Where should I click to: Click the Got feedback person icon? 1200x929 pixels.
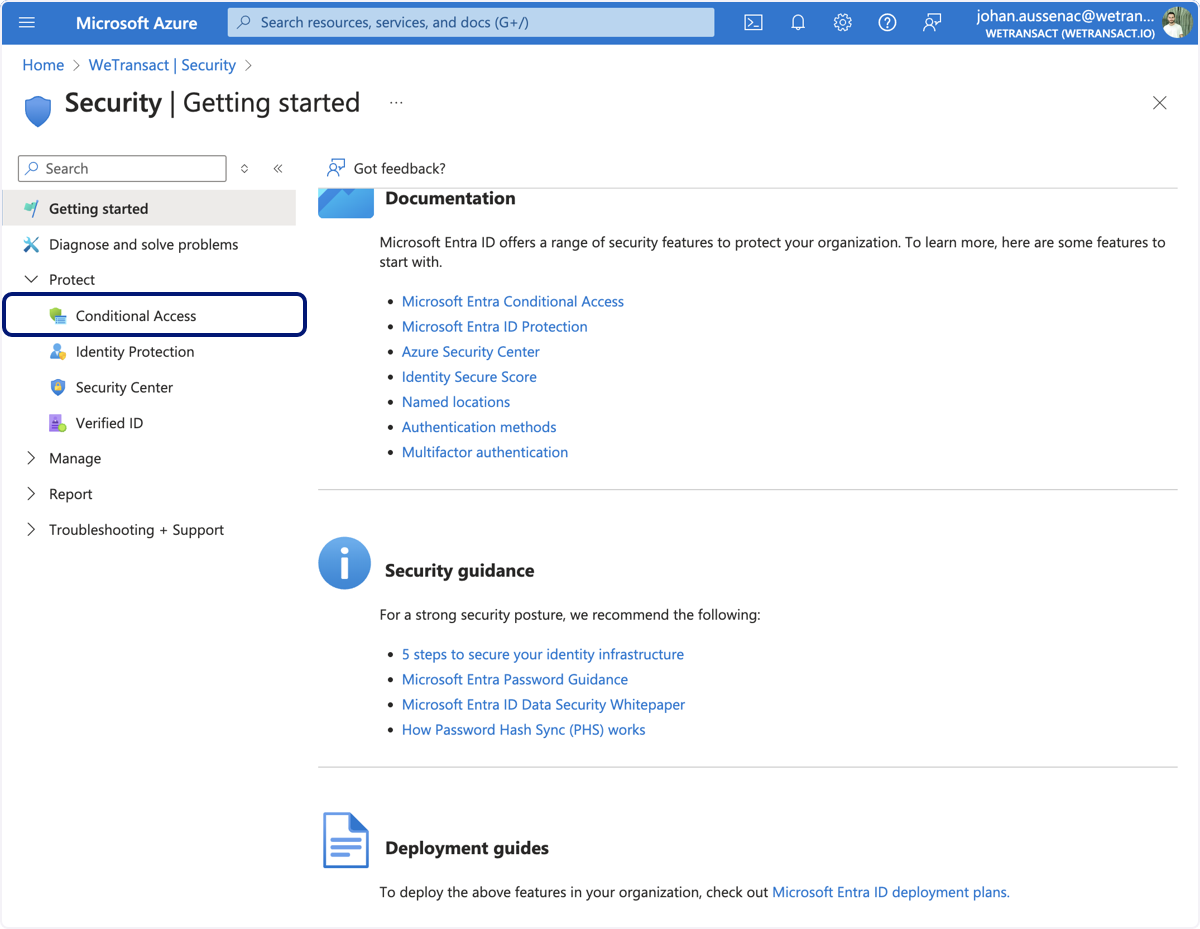pos(336,168)
